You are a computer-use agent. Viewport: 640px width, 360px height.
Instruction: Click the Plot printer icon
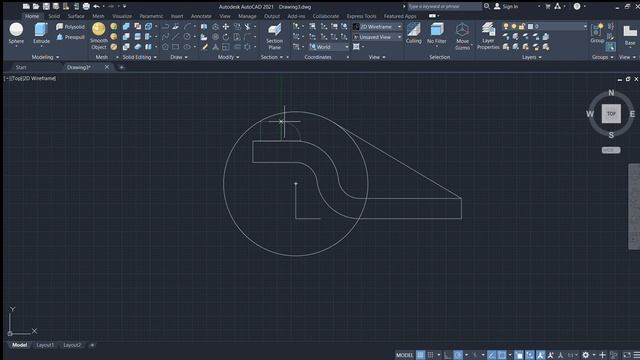[86, 6]
